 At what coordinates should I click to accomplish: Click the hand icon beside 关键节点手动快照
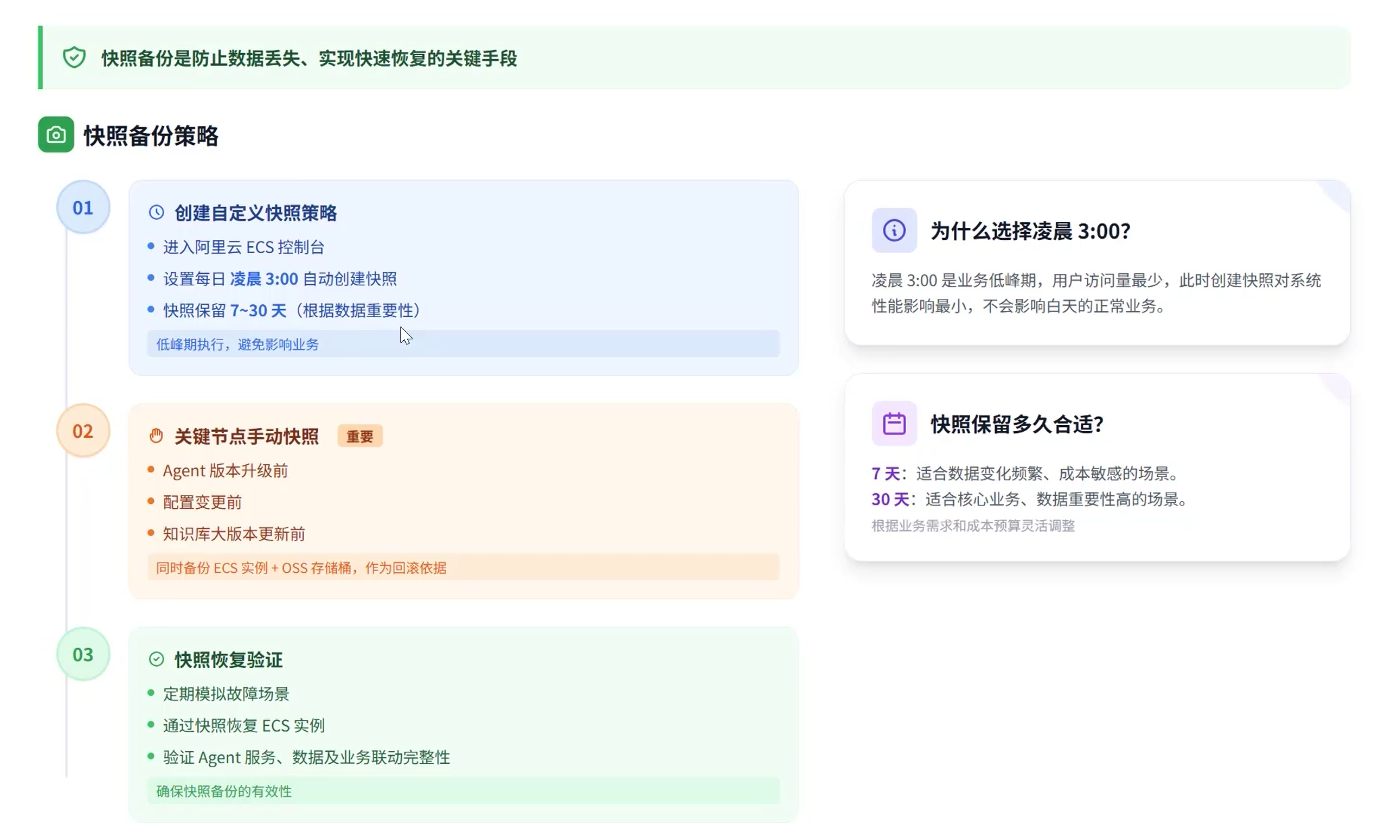pos(156,436)
